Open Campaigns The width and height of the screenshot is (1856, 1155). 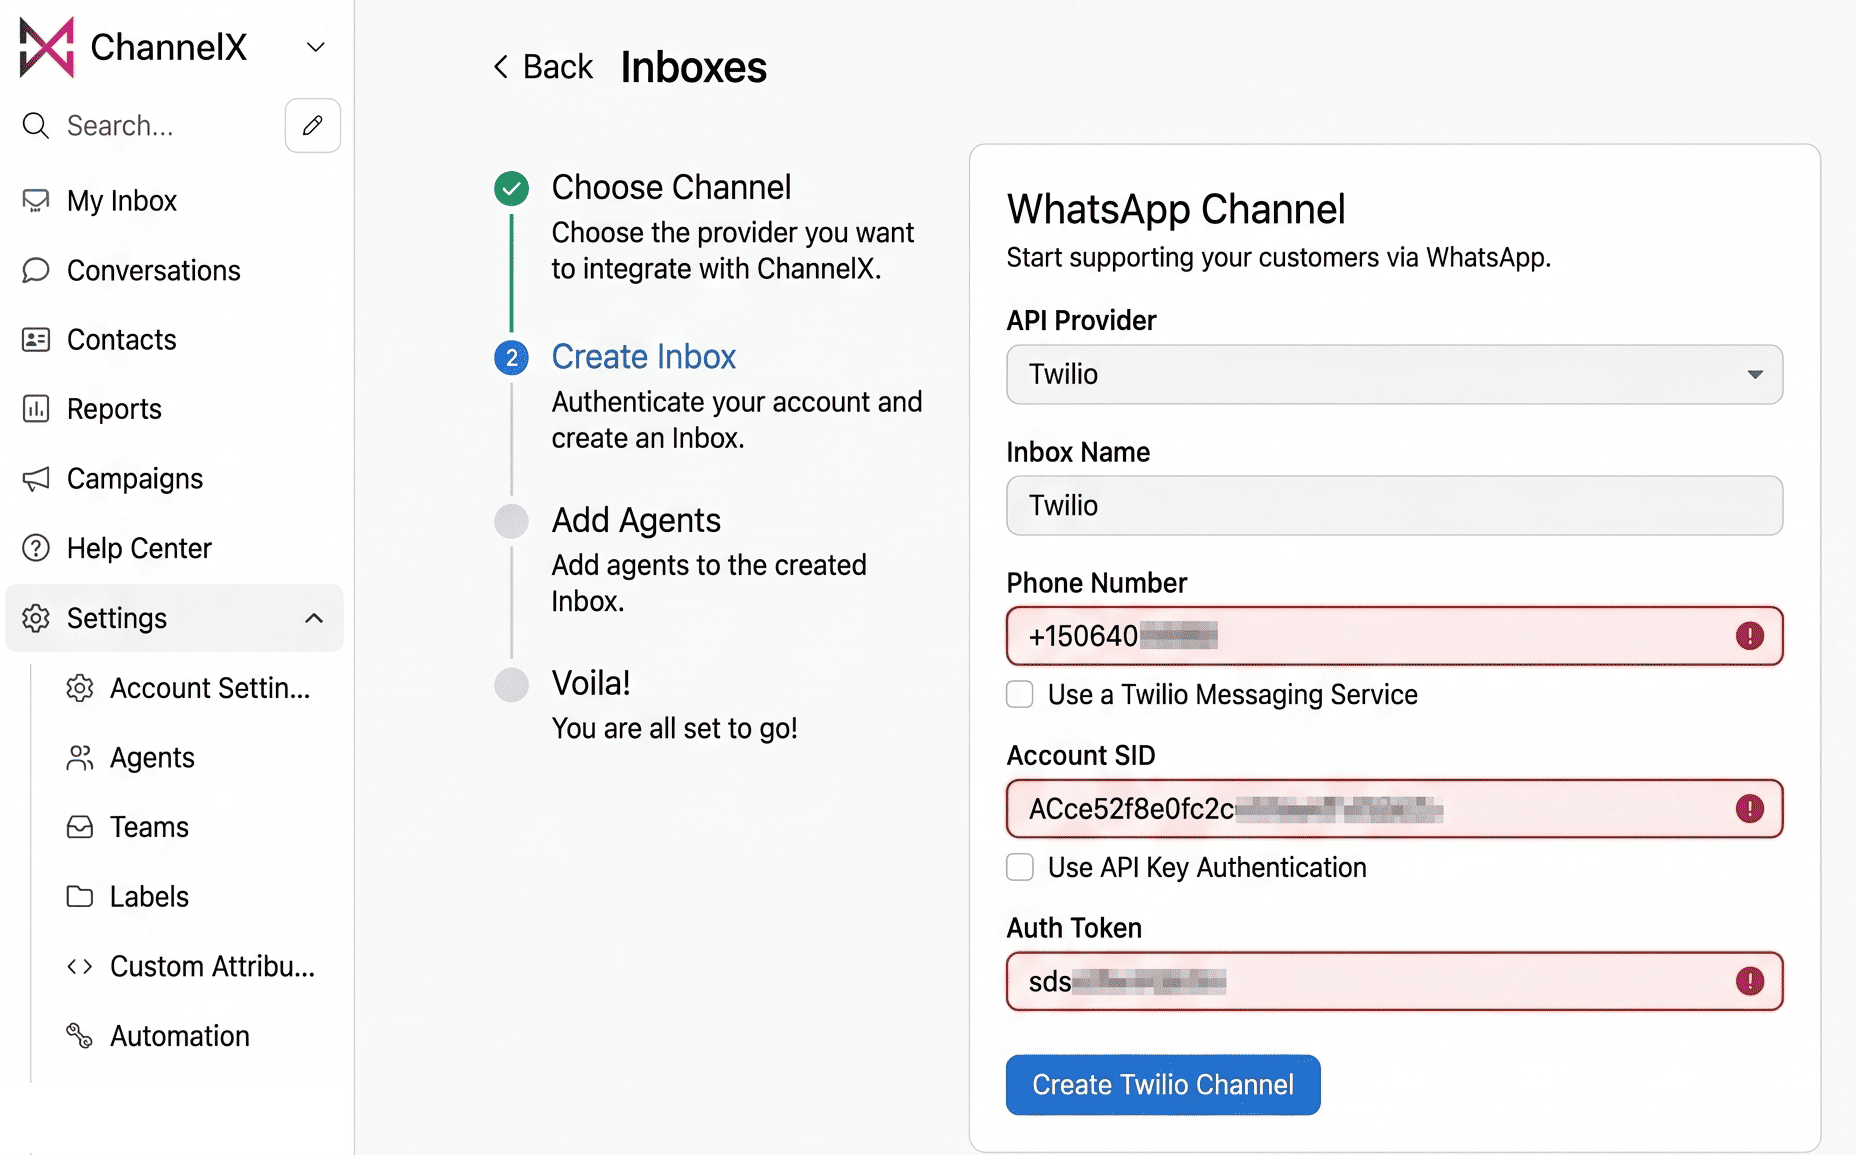tap(135, 479)
